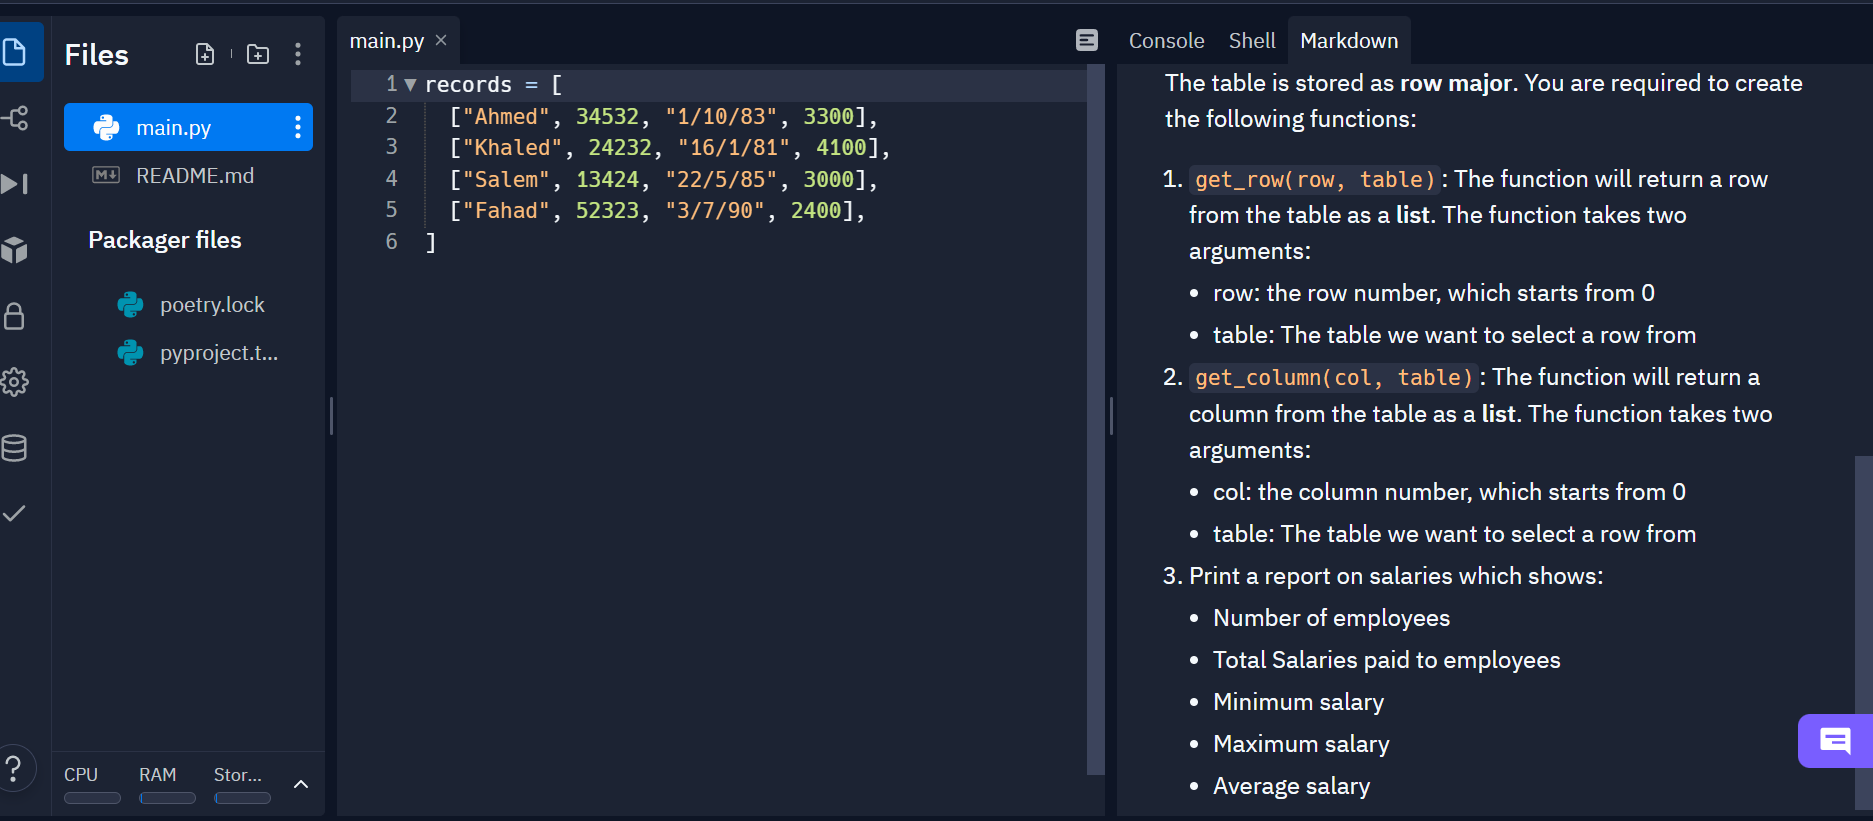Click the "3/7/90" date string

coord(715,210)
